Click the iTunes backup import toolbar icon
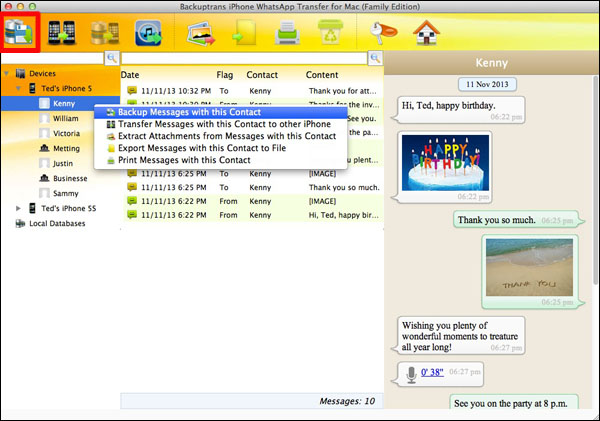This screenshot has height=421, width=600. click(x=148, y=33)
